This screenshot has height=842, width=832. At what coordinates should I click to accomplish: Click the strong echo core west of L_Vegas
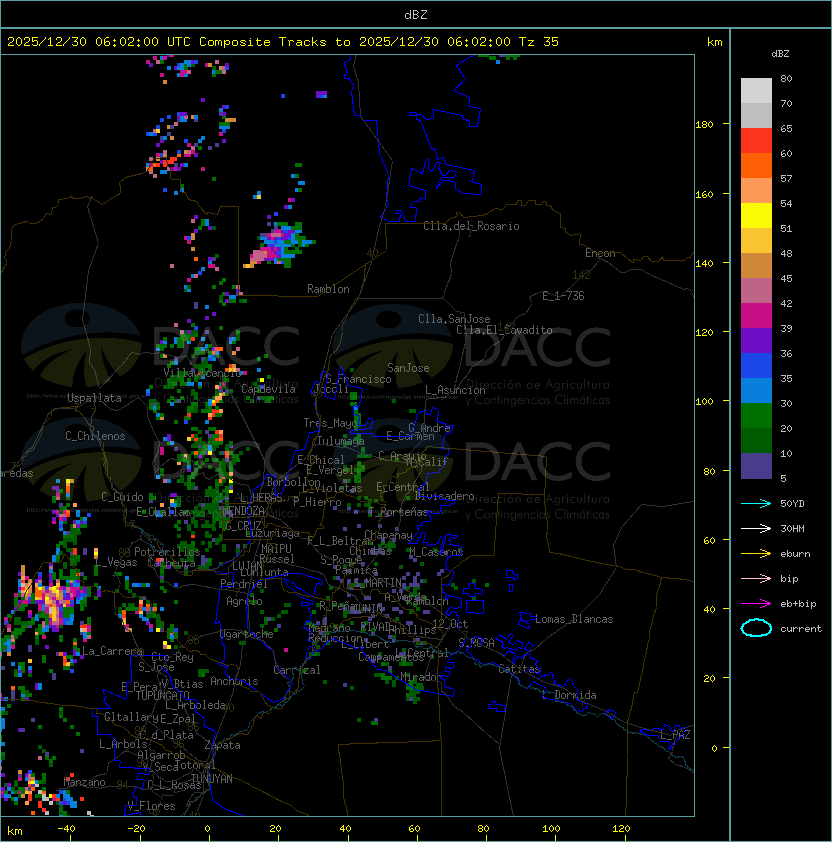point(55,599)
